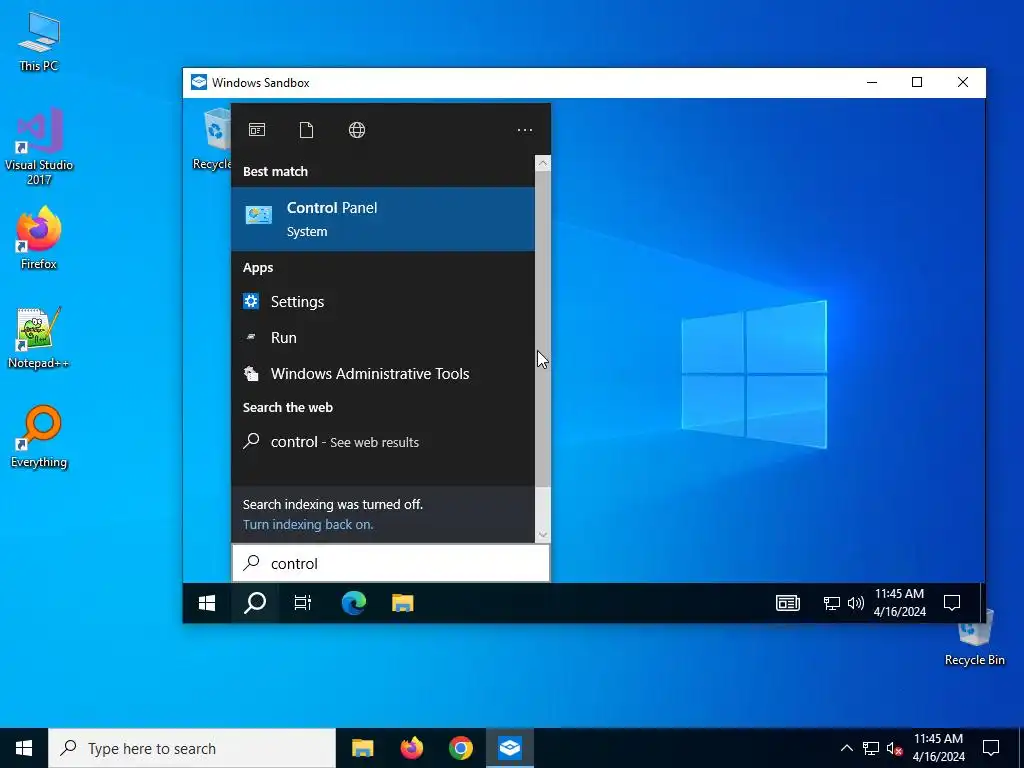Filter search results by Web globe icon

(357, 130)
